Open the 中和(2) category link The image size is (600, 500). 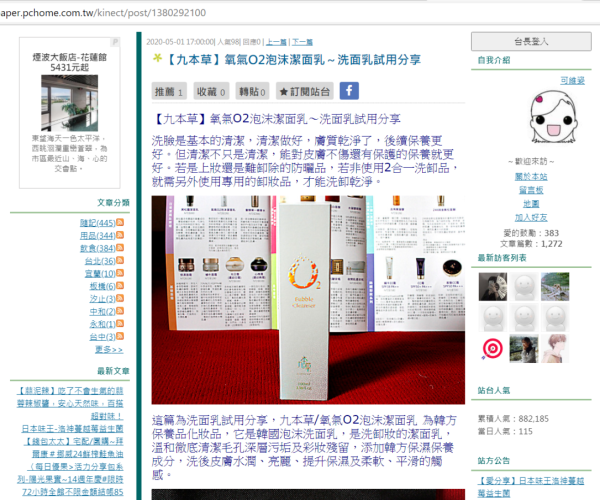(102, 311)
